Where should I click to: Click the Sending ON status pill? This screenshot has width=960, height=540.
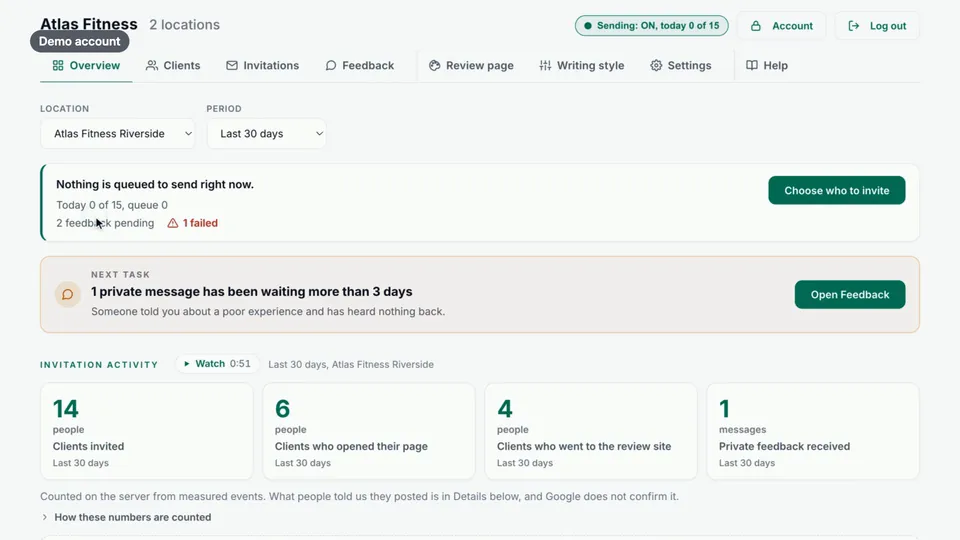point(651,26)
